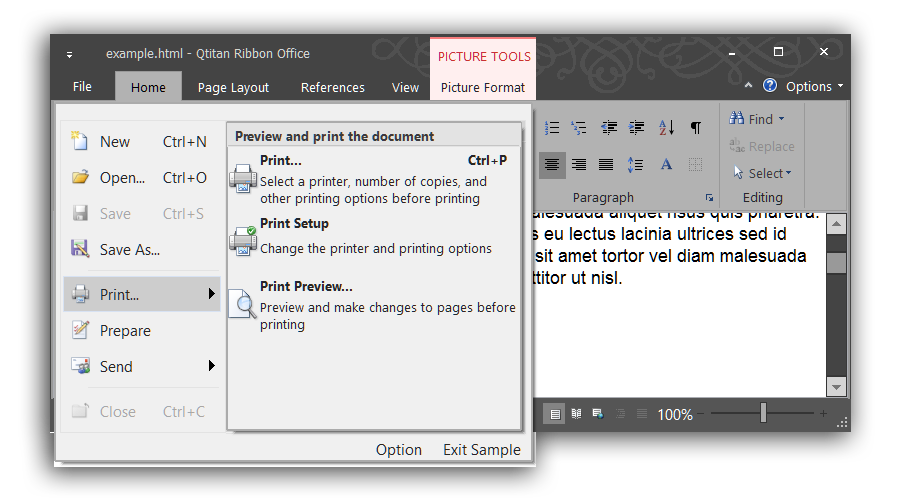Click the numbered list icon
Image resolution: width=900 pixels, height=500 pixels.
click(x=552, y=128)
